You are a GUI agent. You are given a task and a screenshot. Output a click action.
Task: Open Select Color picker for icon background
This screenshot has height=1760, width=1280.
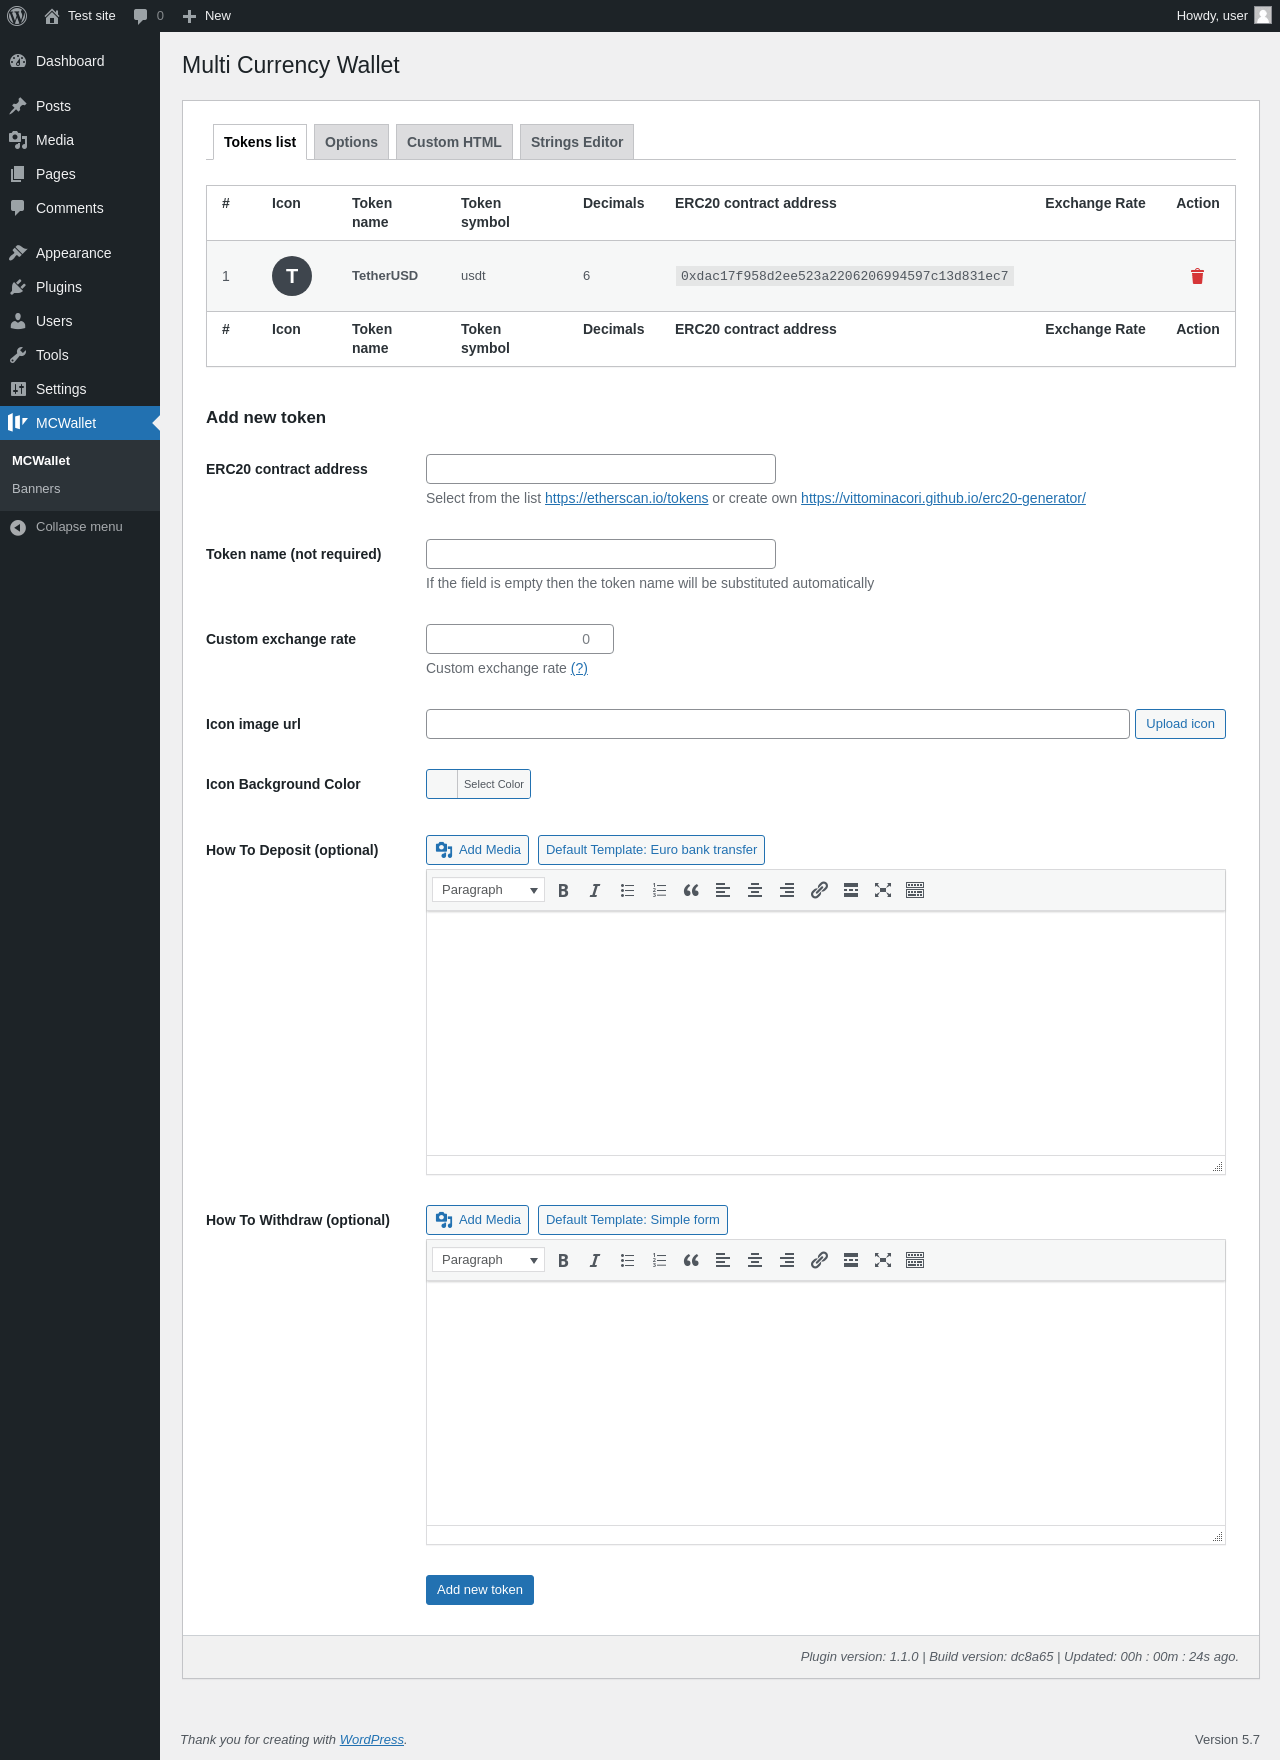click(x=478, y=784)
